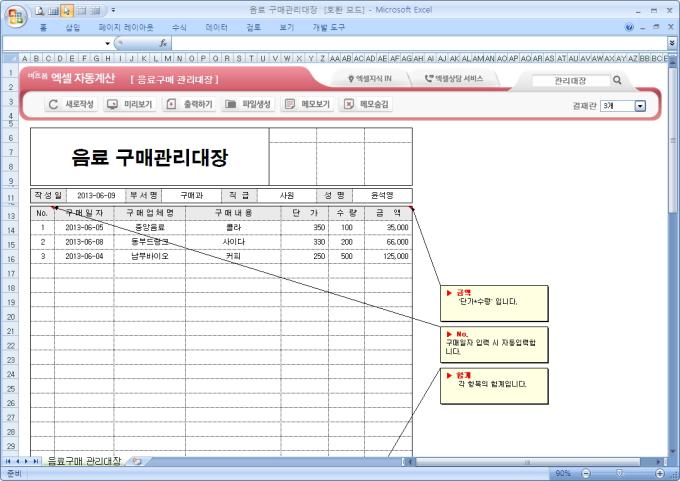
Task: Select the 작성일 value 2013-06-09
Action: 96,196
